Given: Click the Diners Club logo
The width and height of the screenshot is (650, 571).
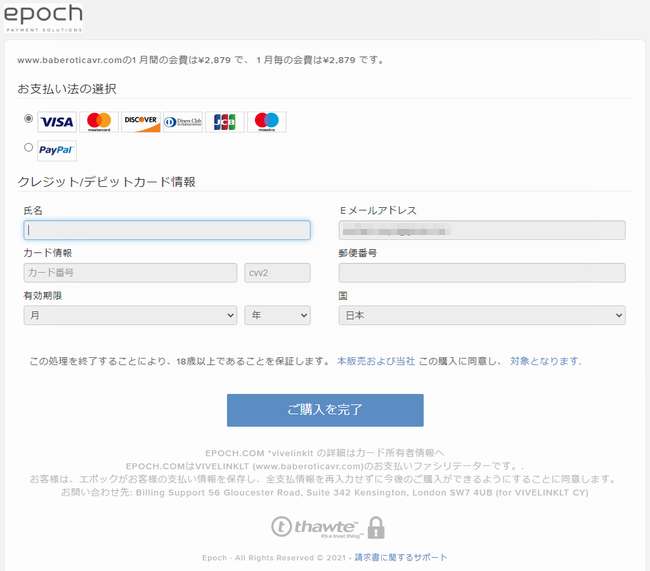Looking at the screenshot, I should coord(183,122).
